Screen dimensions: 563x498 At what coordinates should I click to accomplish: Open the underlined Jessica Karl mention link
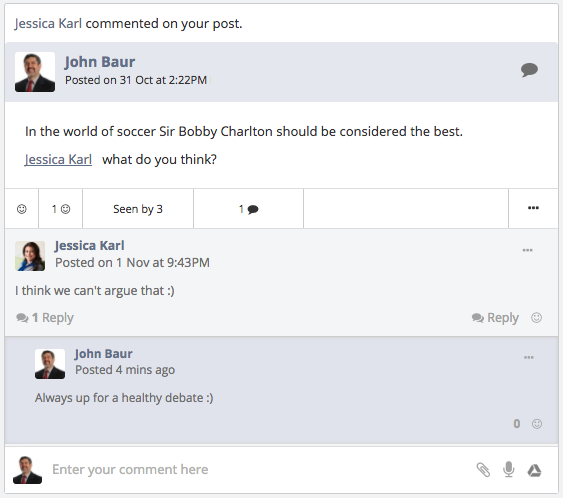click(58, 159)
